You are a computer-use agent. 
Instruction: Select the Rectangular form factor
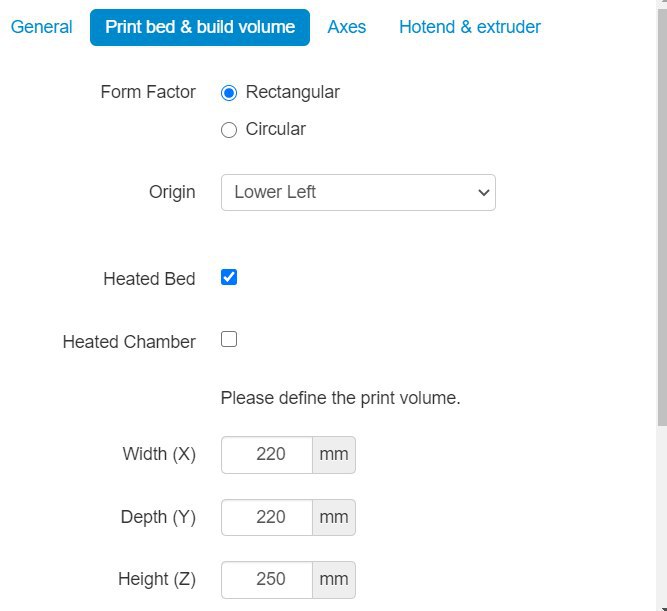(229, 93)
